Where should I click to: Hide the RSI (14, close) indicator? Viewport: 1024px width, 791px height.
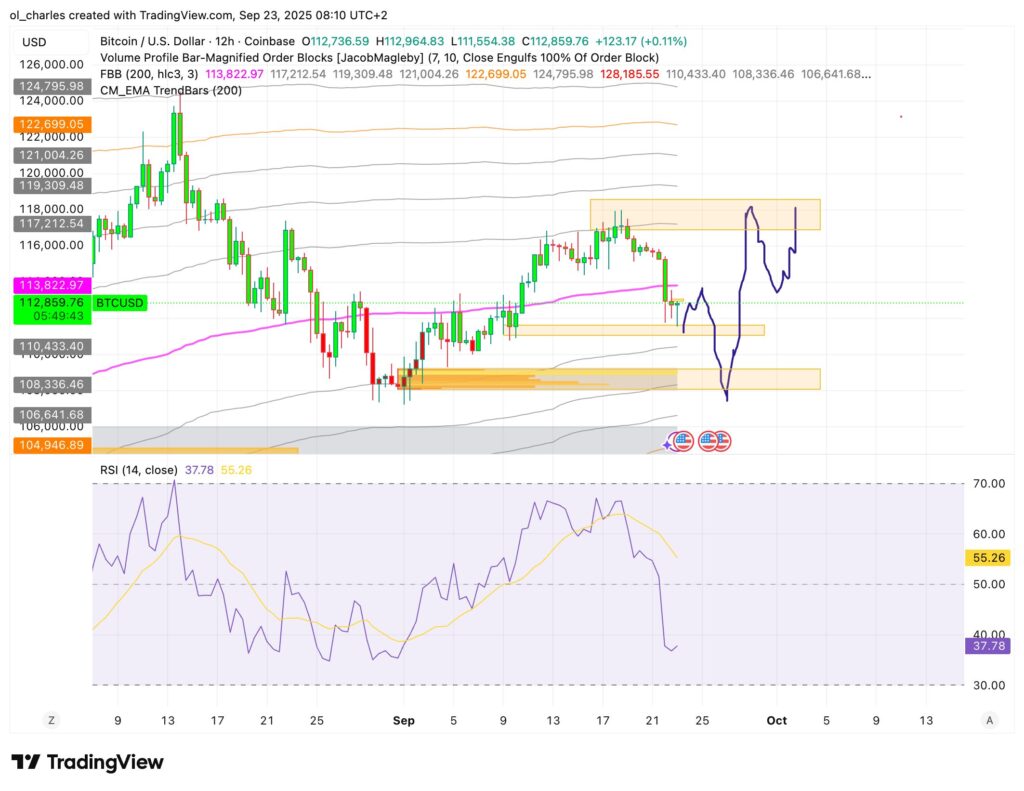point(140,468)
